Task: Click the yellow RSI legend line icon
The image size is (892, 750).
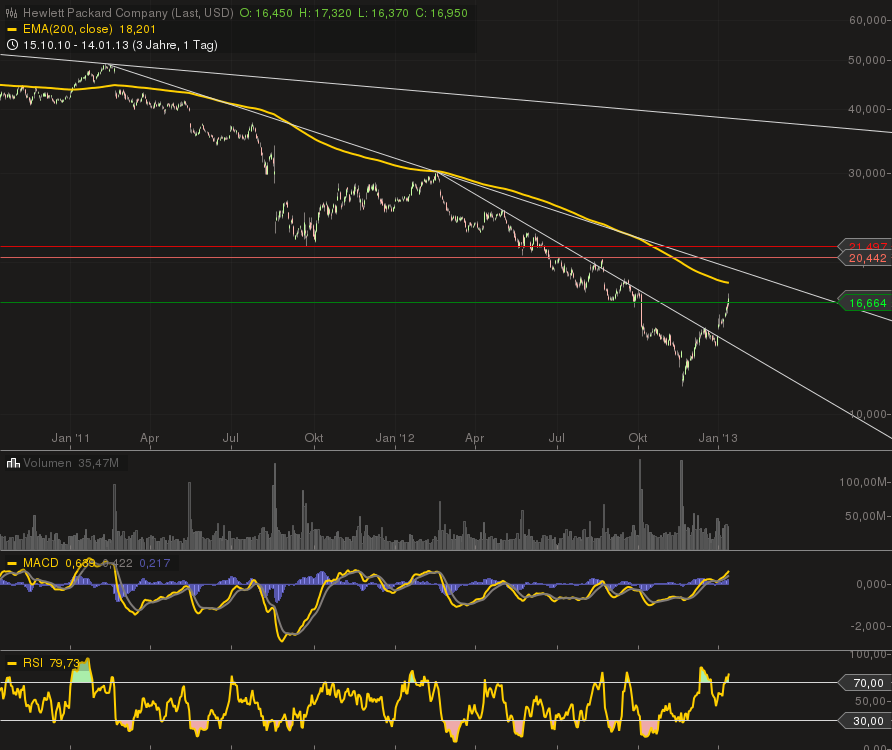Action: point(13,661)
